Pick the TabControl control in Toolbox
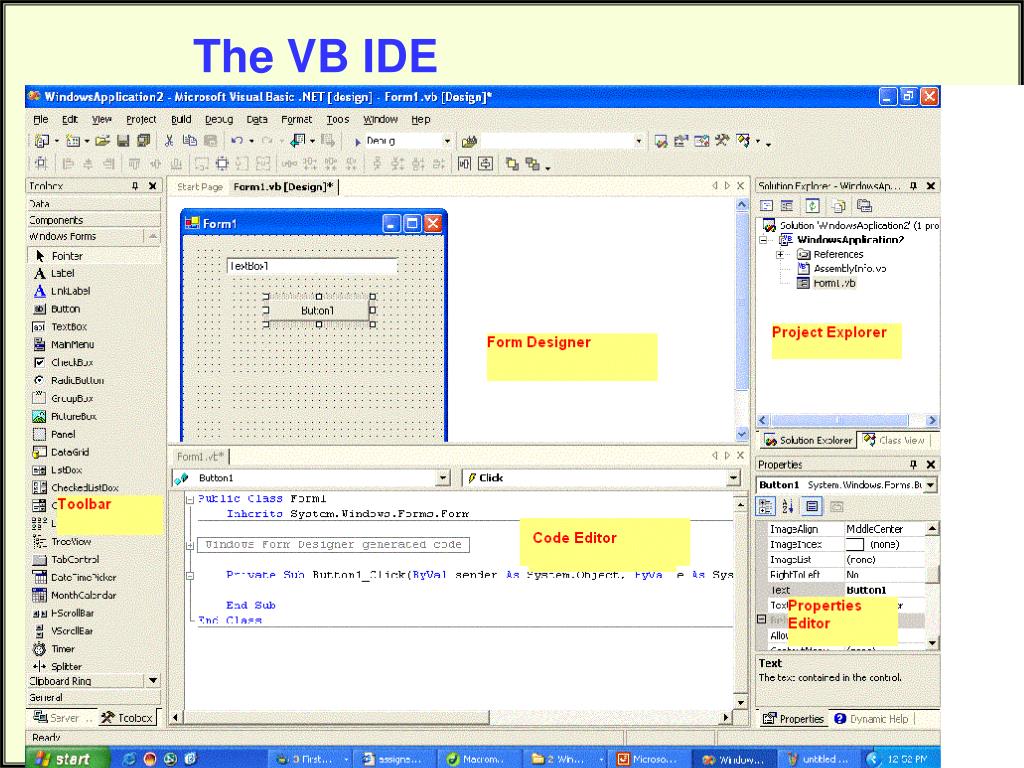This screenshot has height=768, width=1024. 66,560
